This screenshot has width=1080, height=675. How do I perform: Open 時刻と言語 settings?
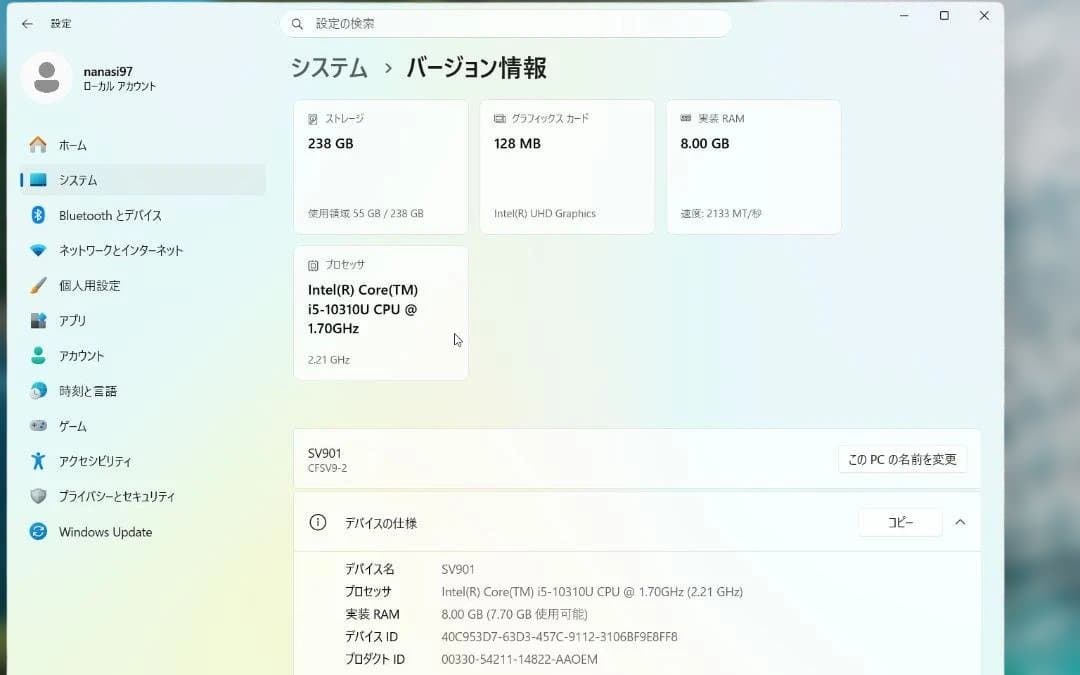pyautogui.click(x=143, y=391)
